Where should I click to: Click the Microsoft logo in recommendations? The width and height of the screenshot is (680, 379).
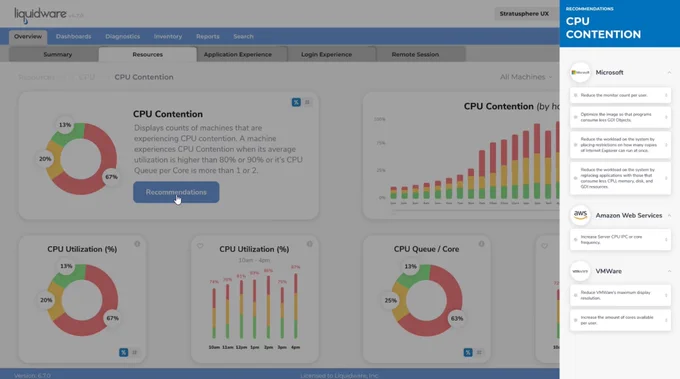pos(580,72)
